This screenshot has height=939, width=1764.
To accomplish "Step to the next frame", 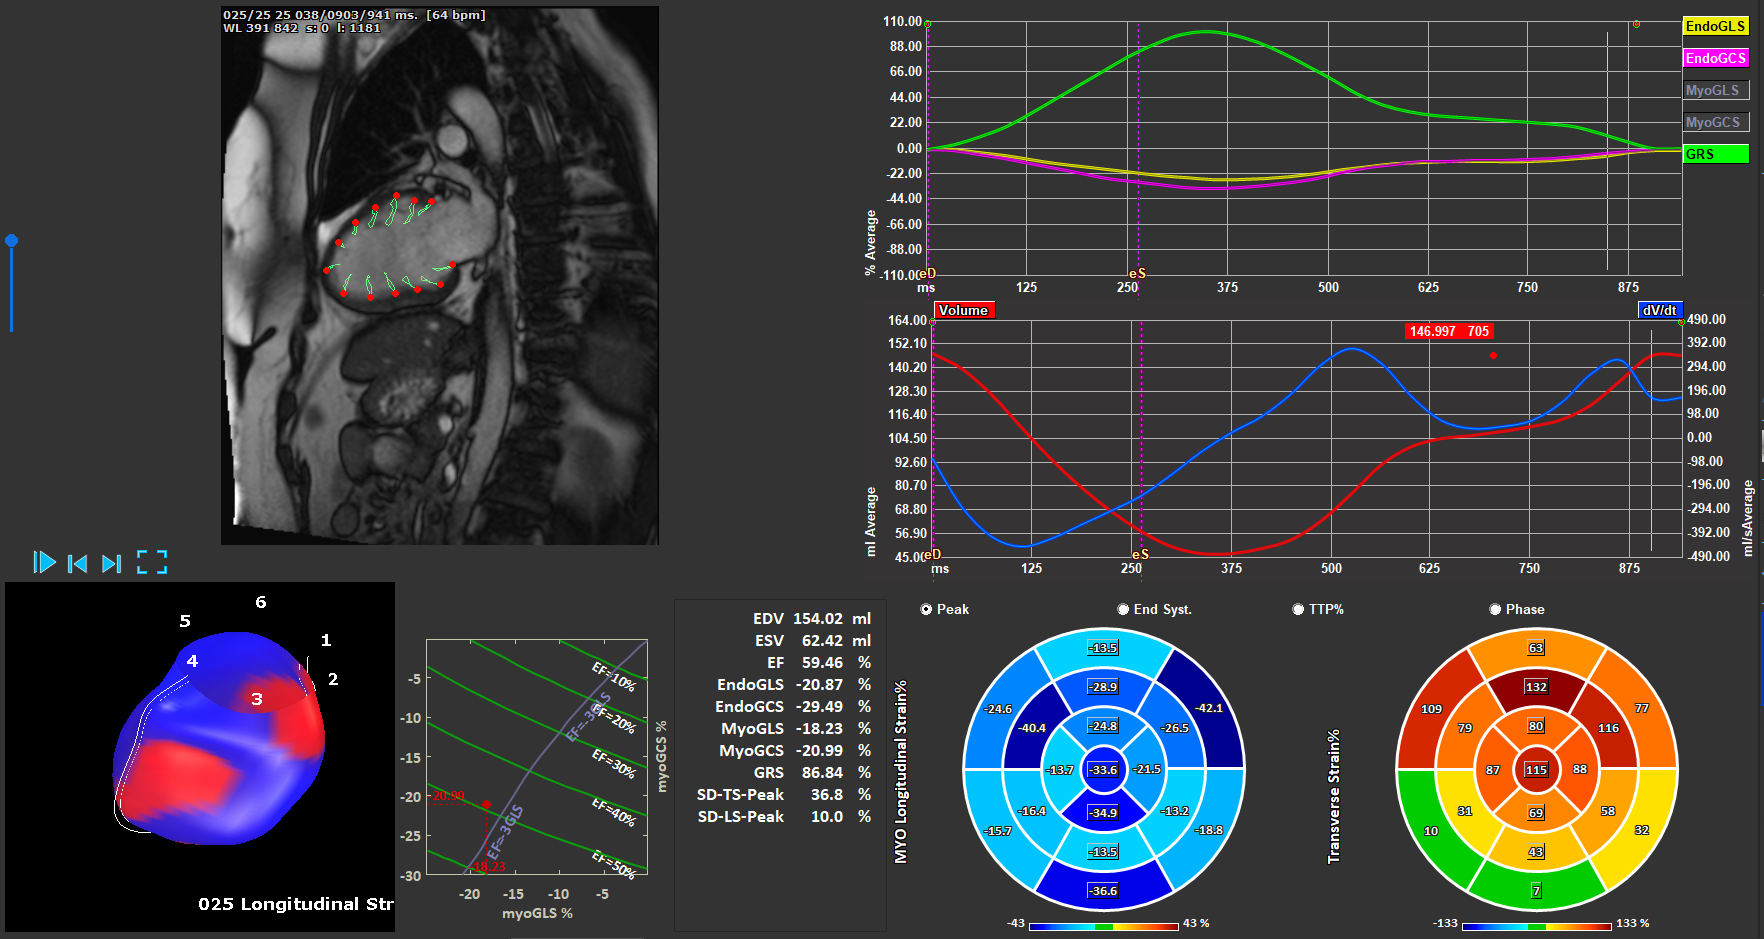I will (x=111, y=563).
